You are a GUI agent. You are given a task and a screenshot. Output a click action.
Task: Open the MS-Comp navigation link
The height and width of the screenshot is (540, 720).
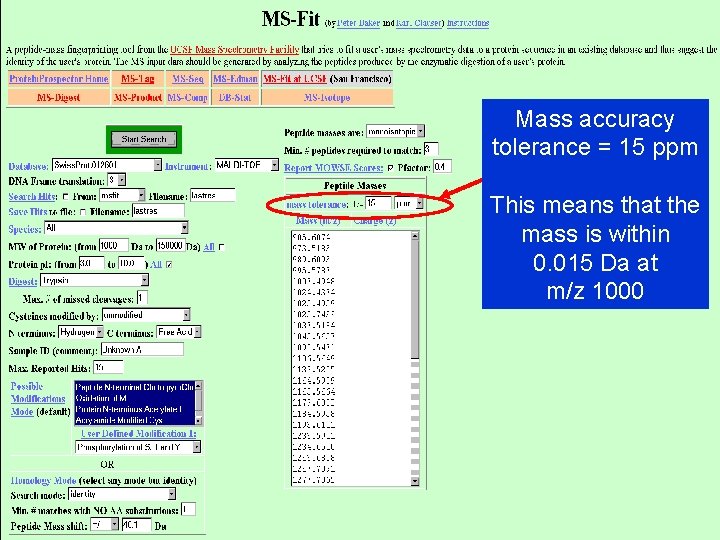(x=187, y=97)
